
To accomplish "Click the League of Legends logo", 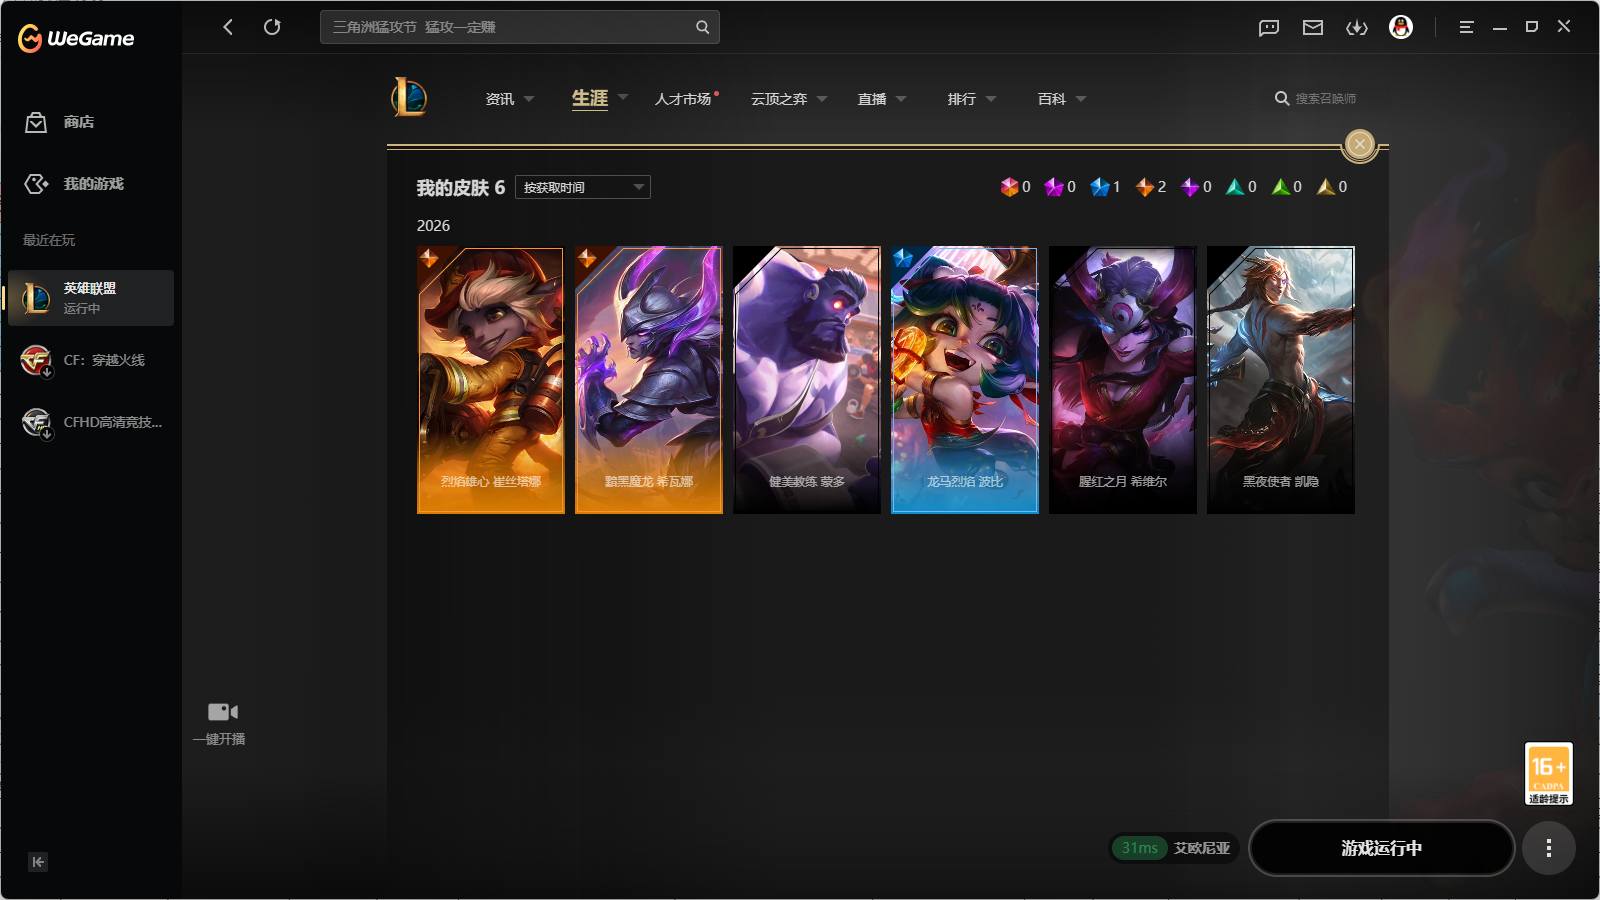I will 409,98.
